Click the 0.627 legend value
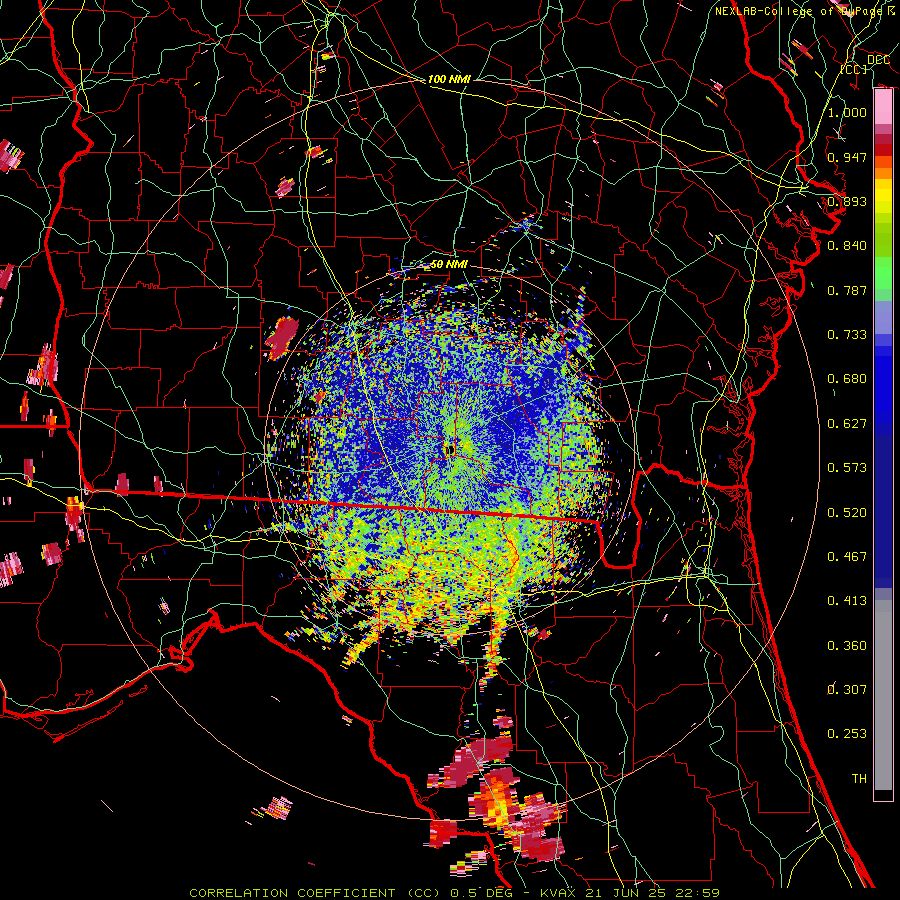The height and width of the screenshot is (900, 900). coord(847,423)
